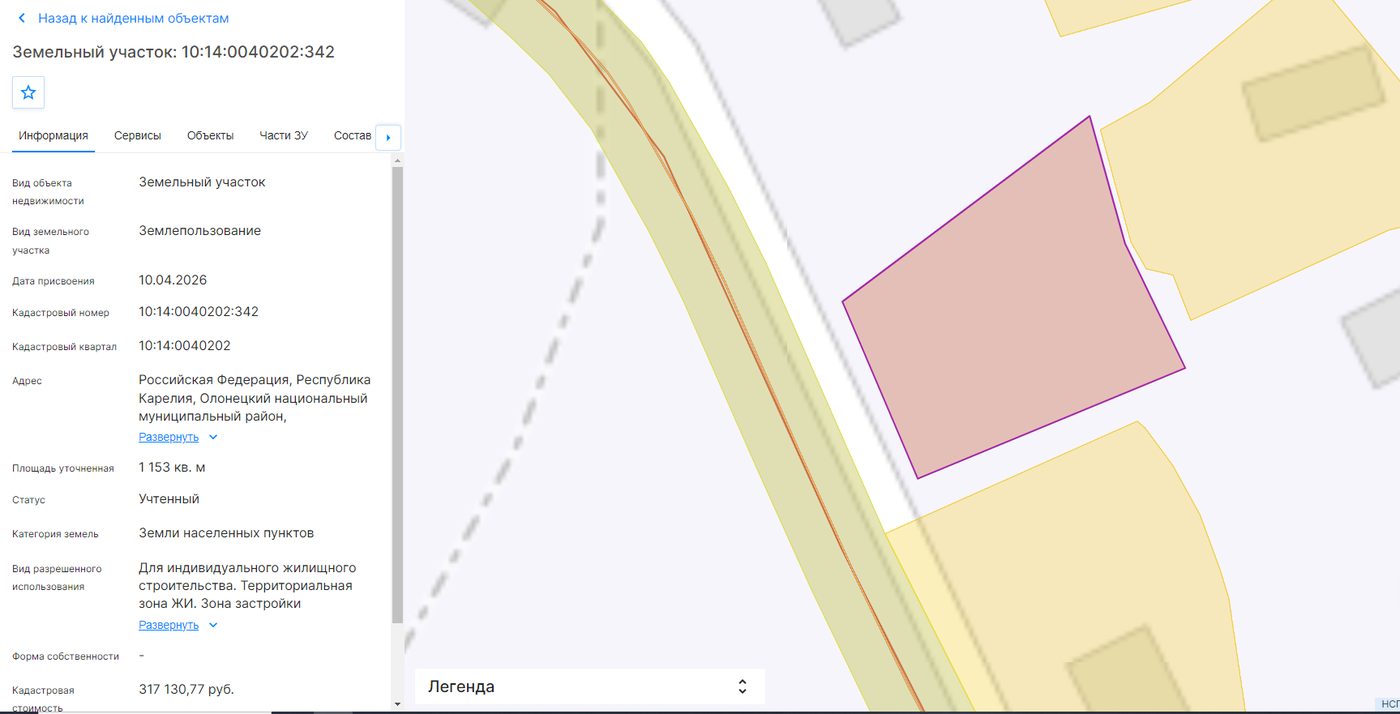Switch to the Сервисы tab
The width and height of the screenshot is (1400, 714).
tap(138, 136)
